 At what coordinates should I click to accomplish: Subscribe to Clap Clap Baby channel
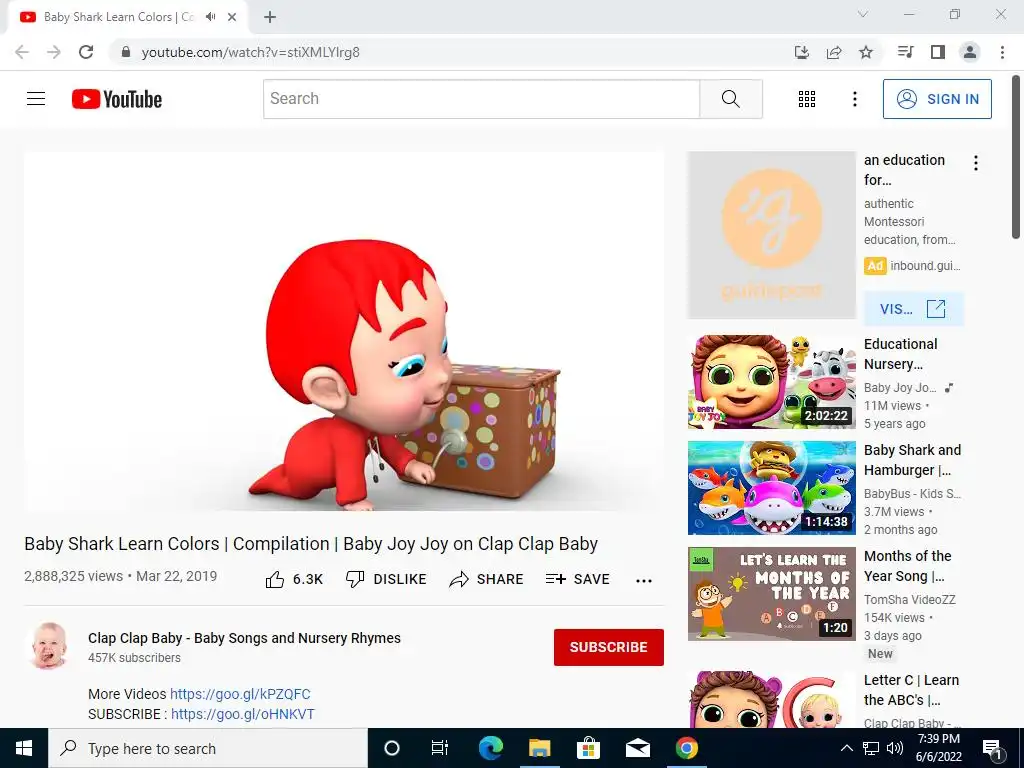click(x=609, y=647)
